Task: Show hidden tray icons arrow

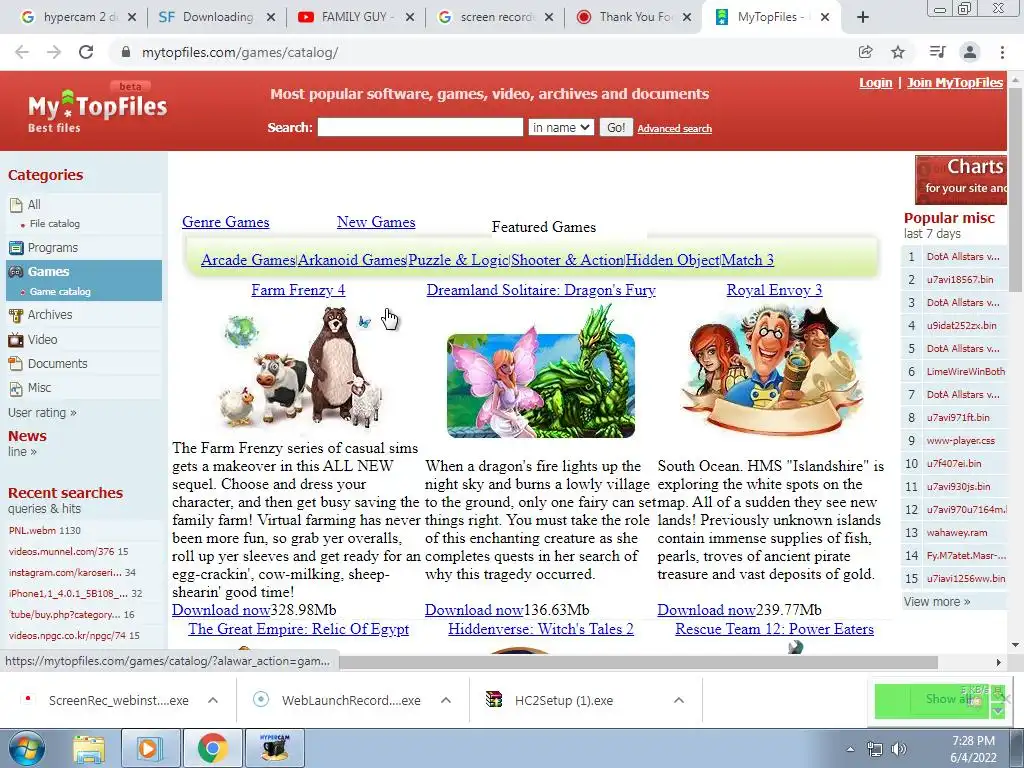Action: [850, 749]
